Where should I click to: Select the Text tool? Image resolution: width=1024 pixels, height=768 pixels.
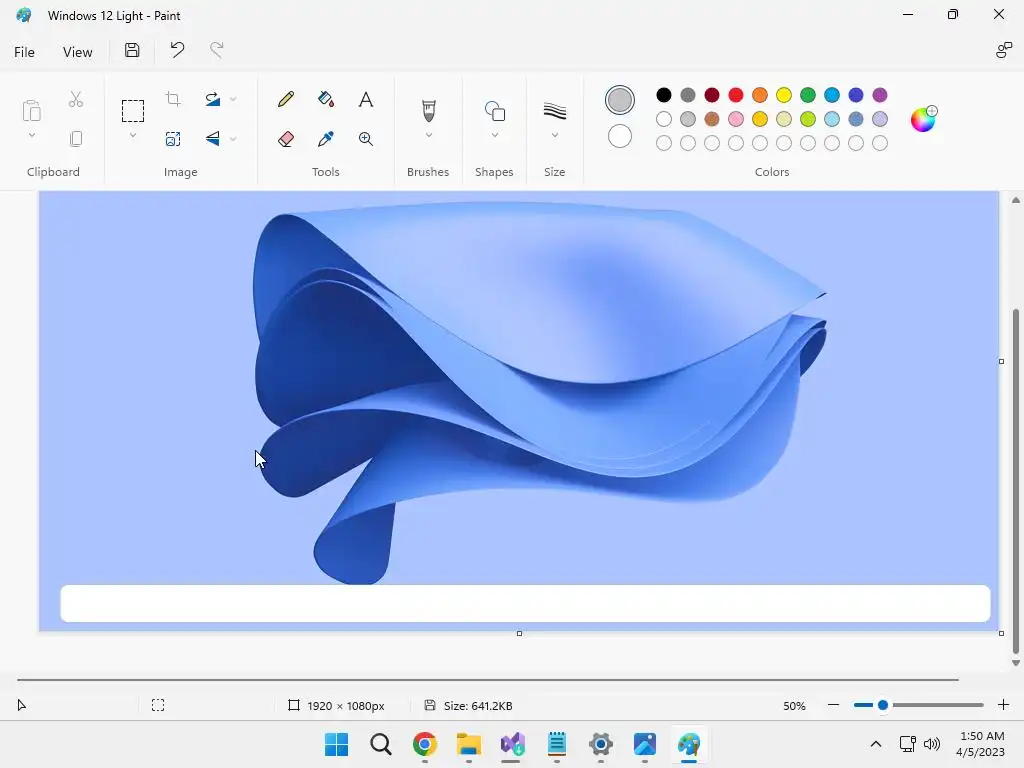point(366,99)
